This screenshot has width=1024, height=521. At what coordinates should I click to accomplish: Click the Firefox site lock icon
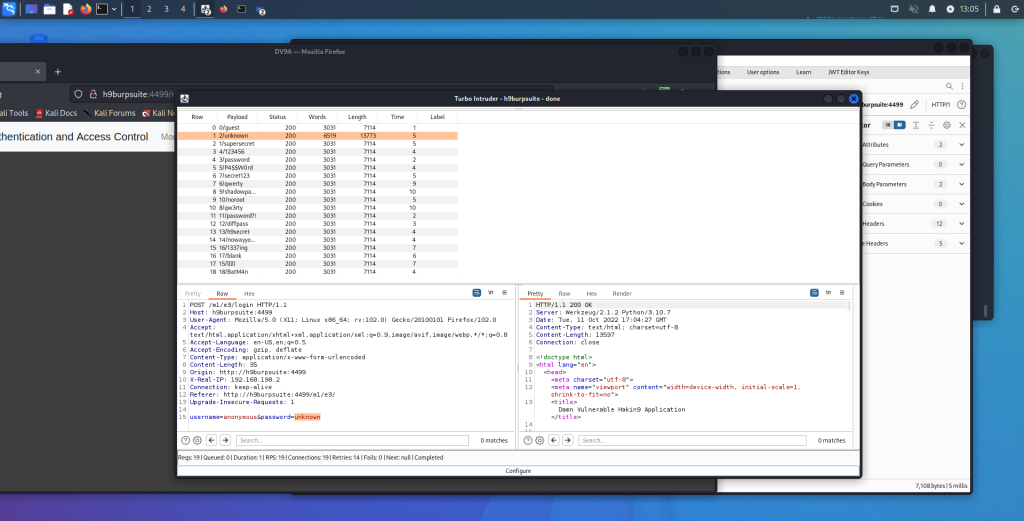pos(93,94)
